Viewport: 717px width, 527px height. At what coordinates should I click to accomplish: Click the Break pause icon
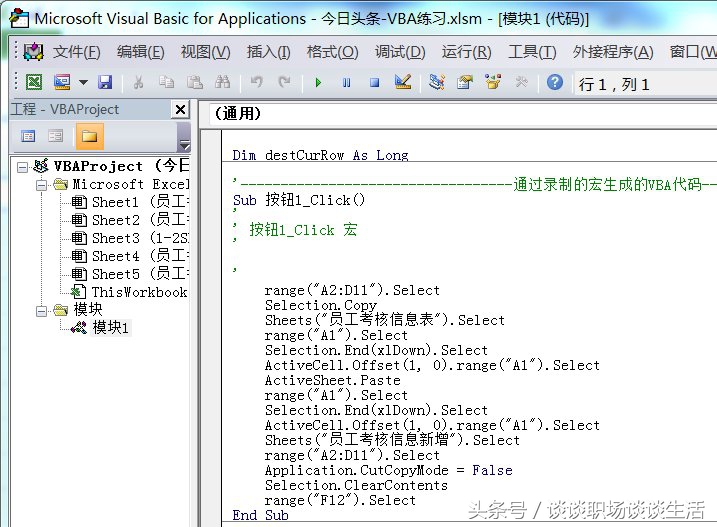(347, 83)
